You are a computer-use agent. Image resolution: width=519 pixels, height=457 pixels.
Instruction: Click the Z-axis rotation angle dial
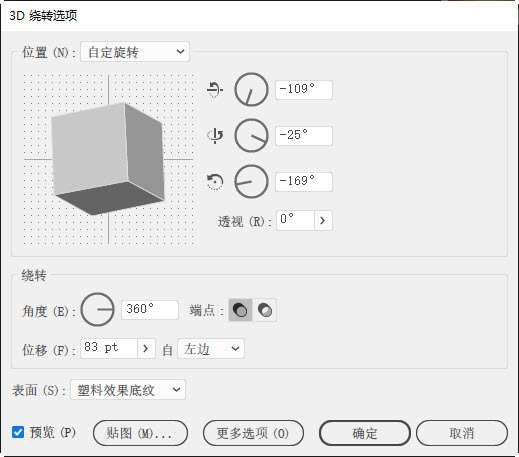point(251,181)
